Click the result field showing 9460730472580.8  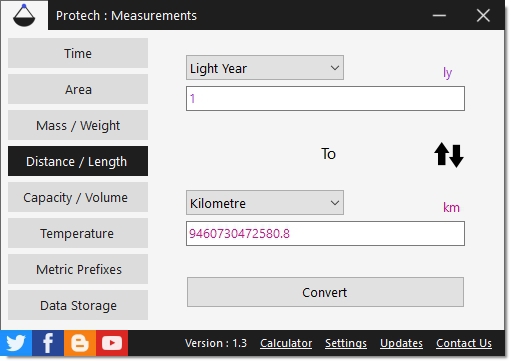[x=325, y=233]
